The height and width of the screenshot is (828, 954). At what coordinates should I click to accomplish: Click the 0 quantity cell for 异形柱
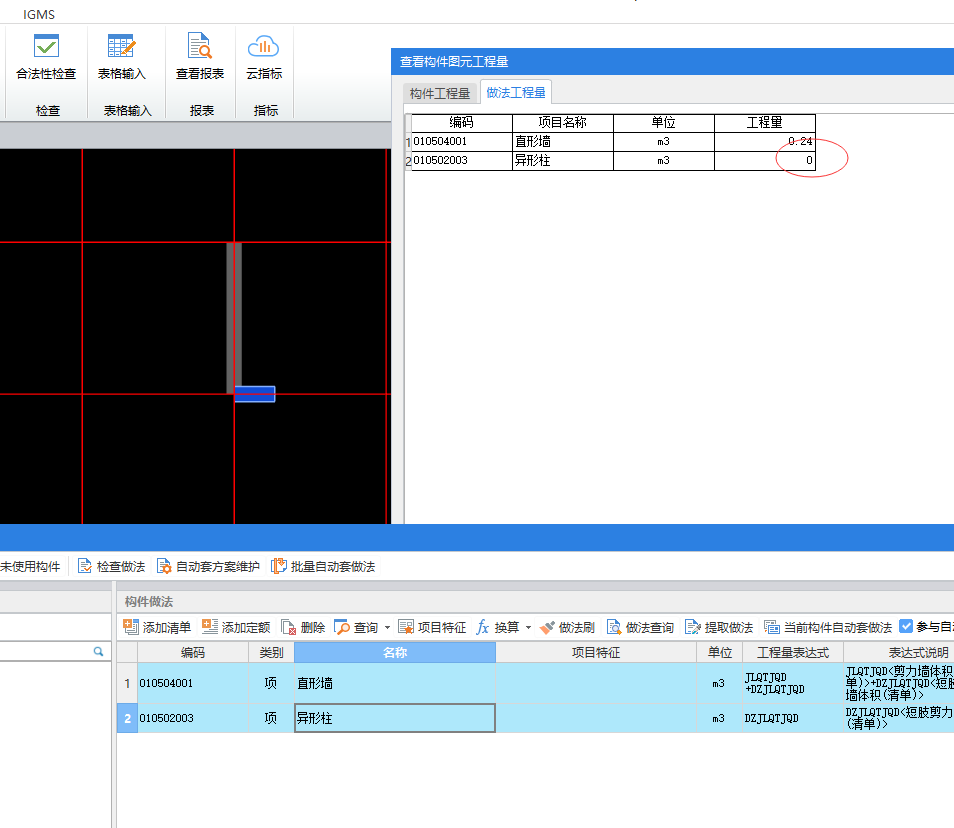click(x=765, y=160)
